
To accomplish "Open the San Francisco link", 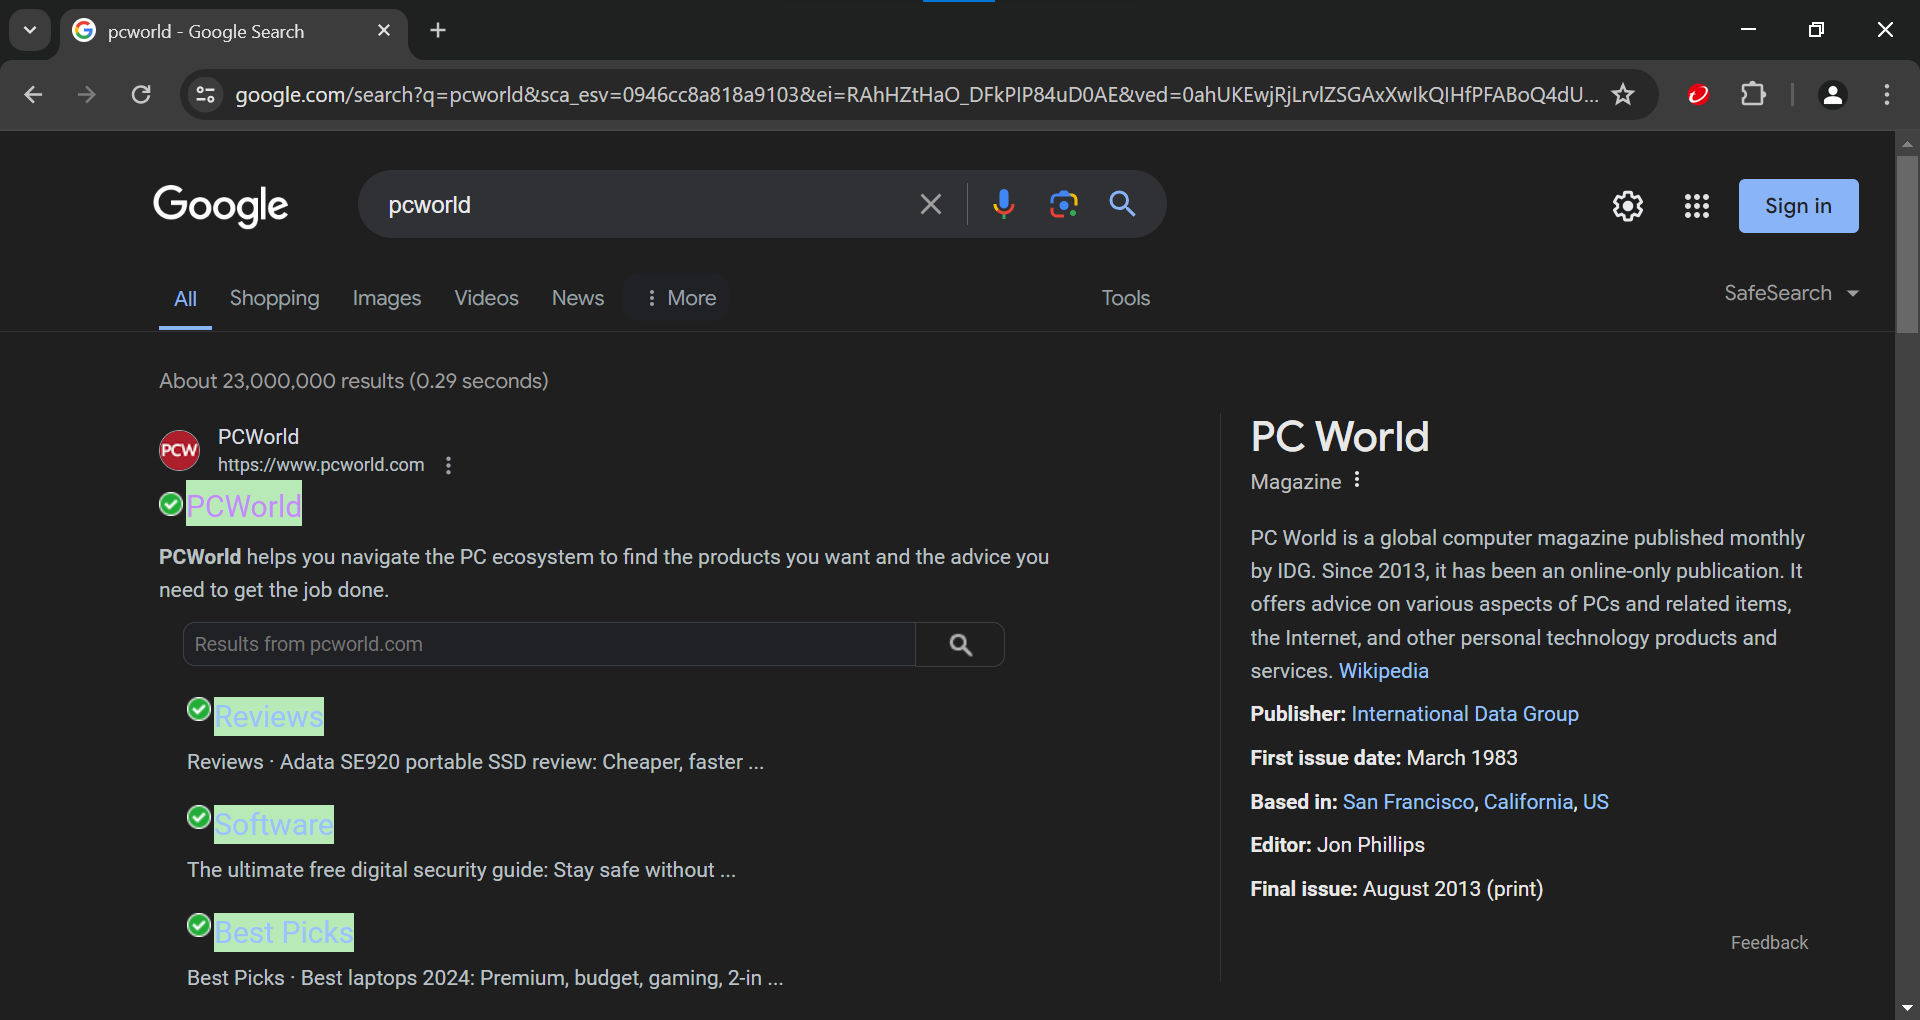I will point(1408,802).
